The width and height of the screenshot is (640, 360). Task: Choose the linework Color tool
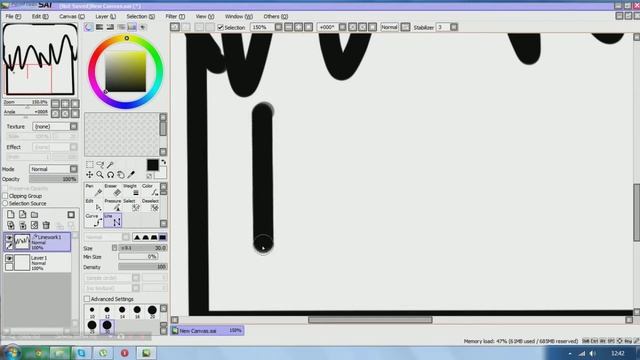point(150,190)
